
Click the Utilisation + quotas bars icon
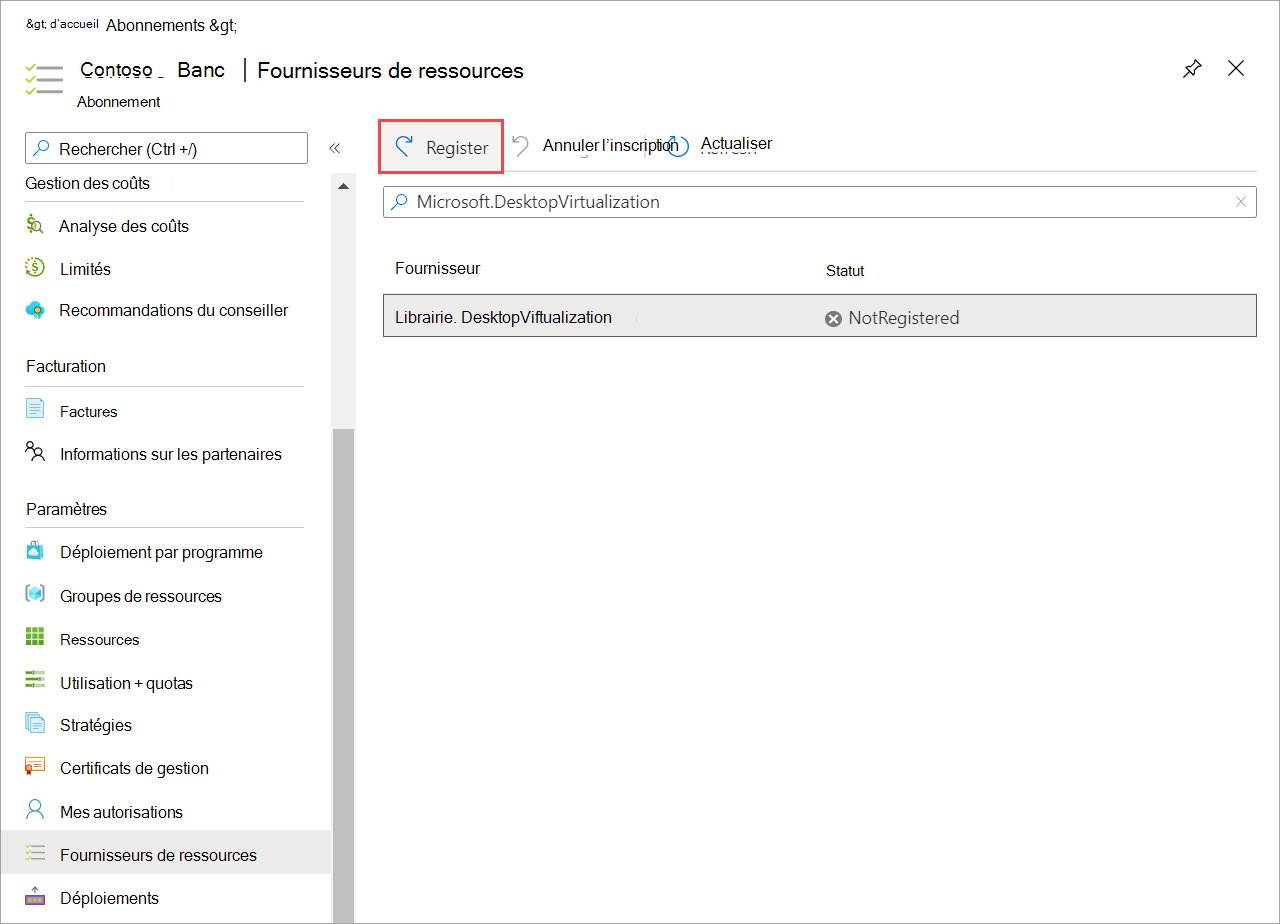(x=35, y=680)
